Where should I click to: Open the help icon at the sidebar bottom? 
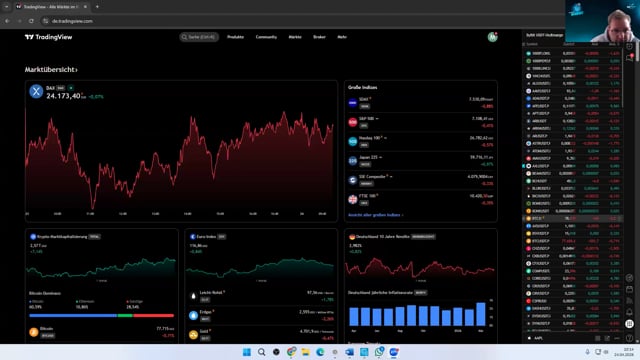coord(629,338)
